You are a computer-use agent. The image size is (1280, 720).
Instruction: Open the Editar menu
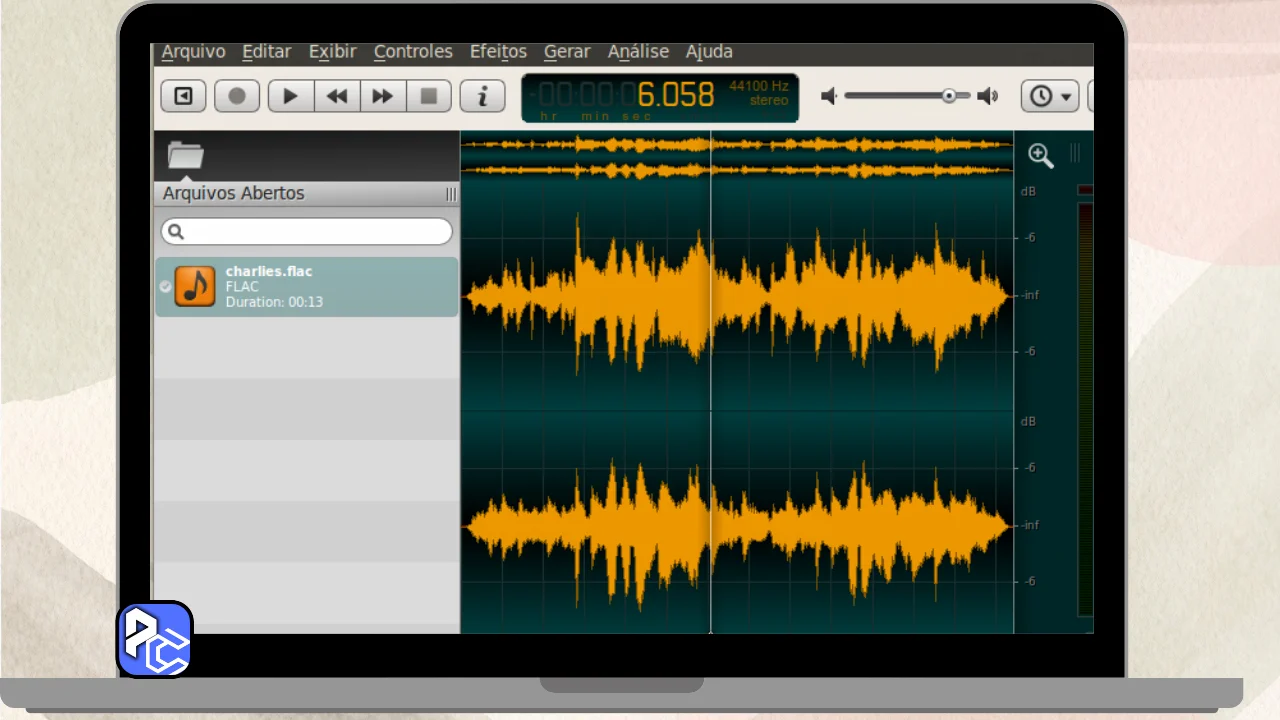(x=266, y=52)
